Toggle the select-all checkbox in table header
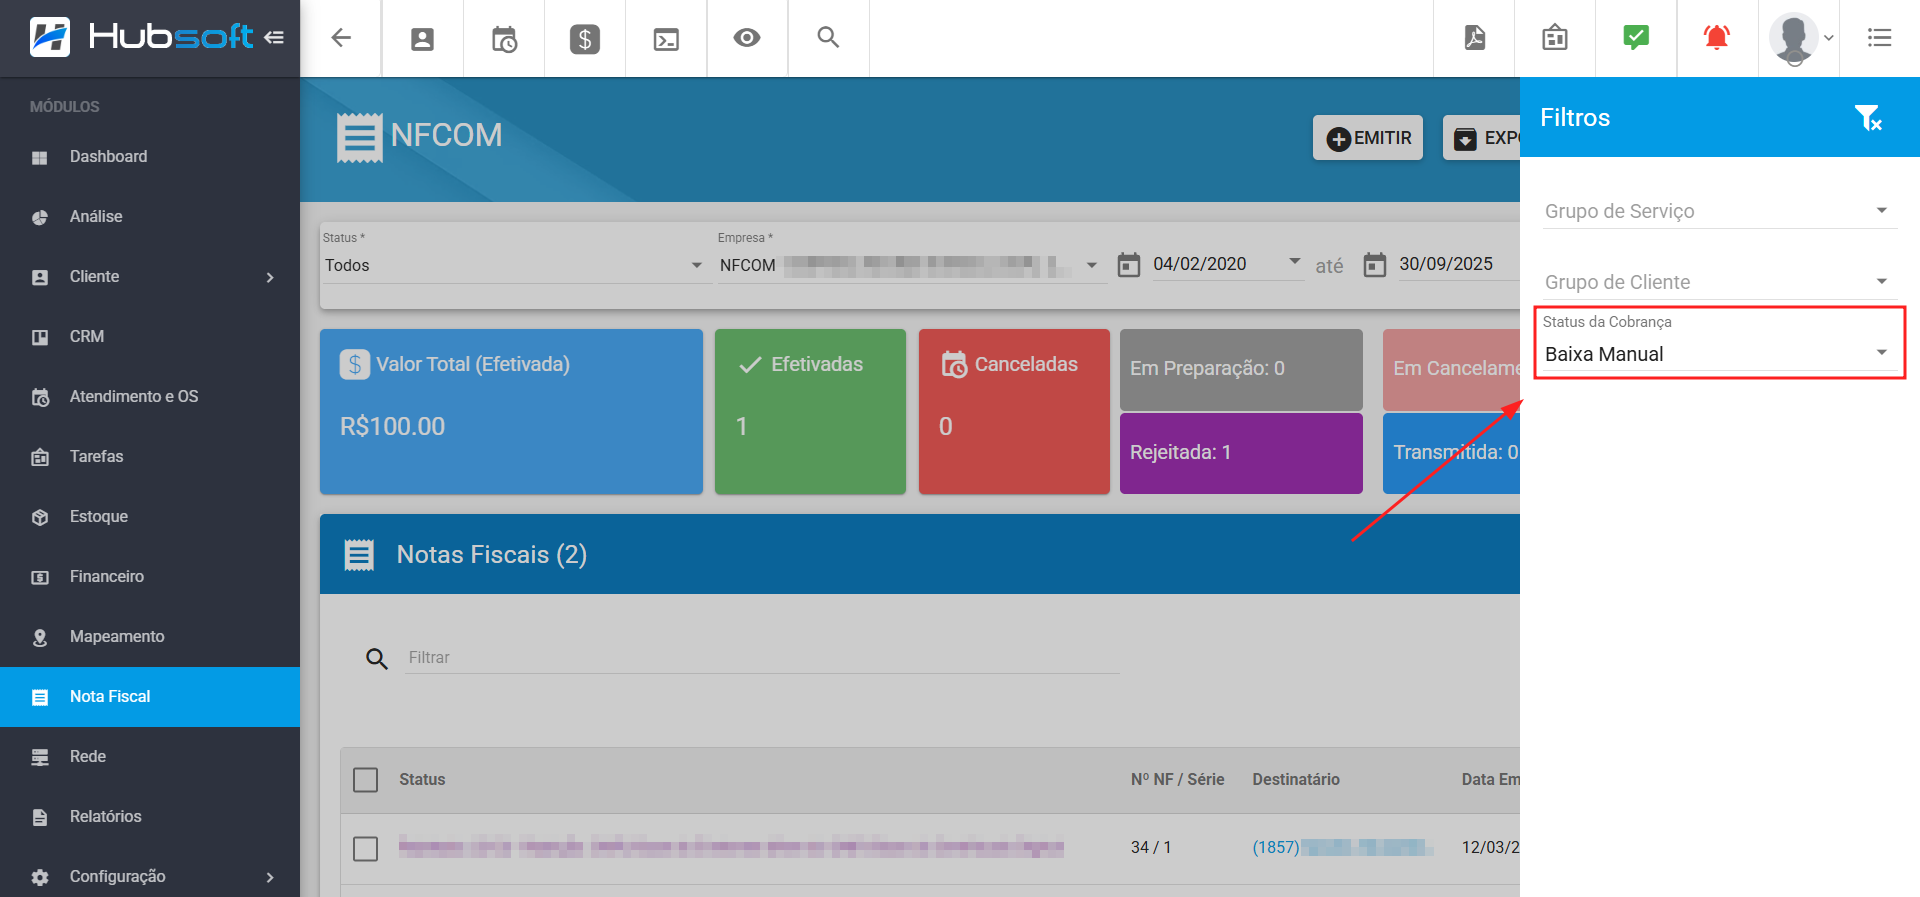 tap(366, 780)
